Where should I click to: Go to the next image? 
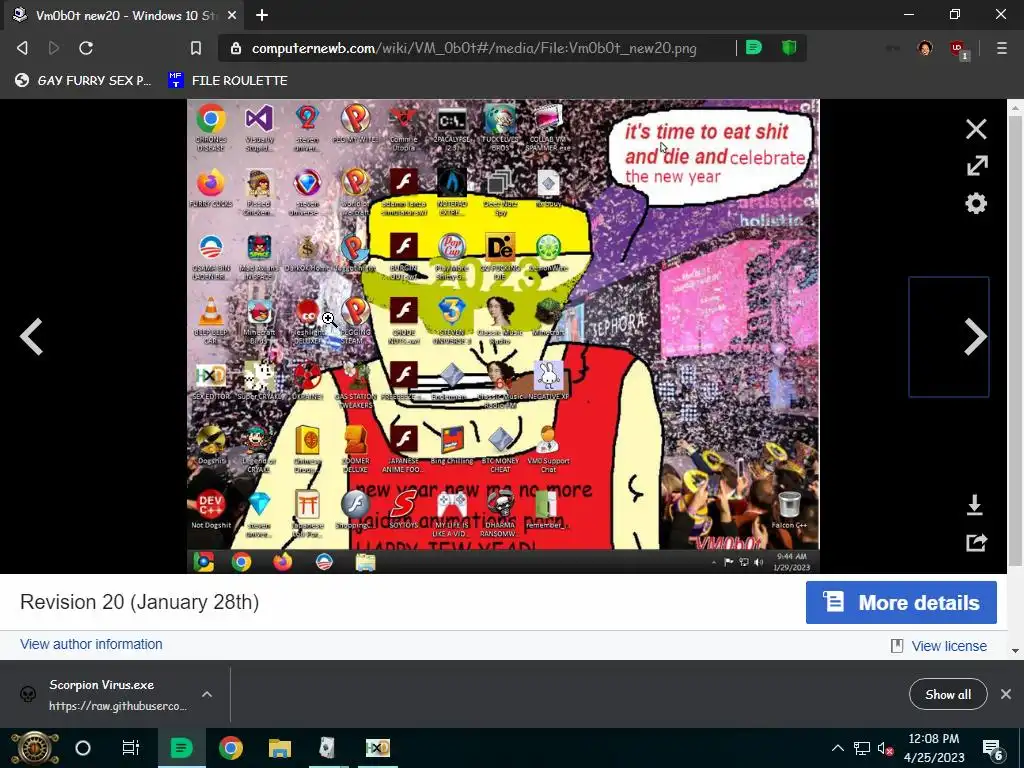(x=976, y=336)
